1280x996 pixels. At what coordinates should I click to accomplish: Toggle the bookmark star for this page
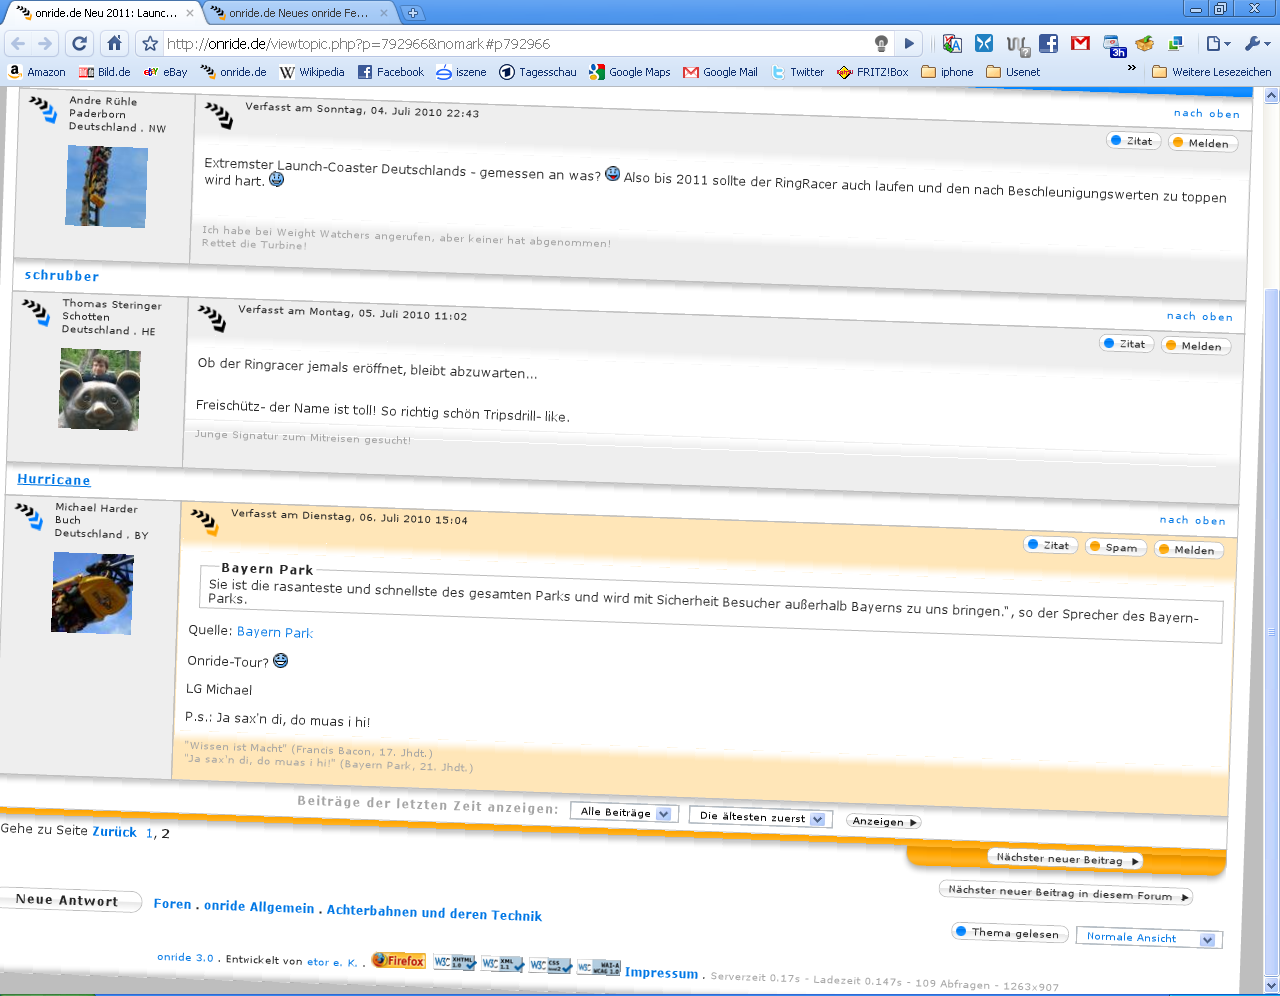tap(150, 43)
